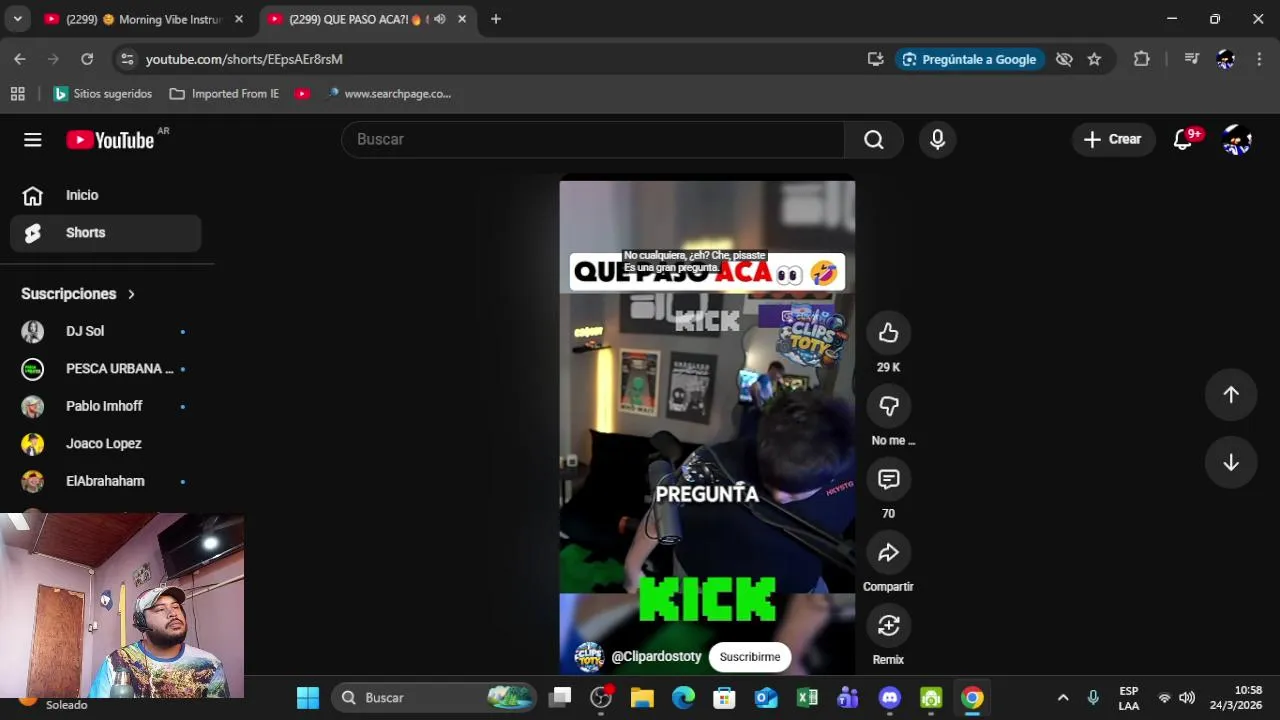Open Discord from the taskbar
This screenshot has width=1280, height=720.
coord(890,698)
